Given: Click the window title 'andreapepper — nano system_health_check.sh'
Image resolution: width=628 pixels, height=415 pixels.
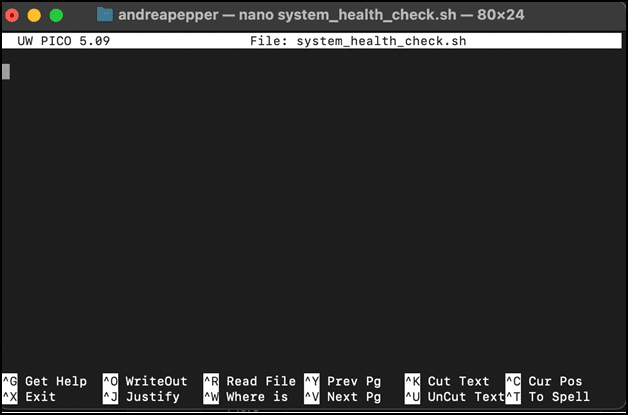Looking at the screenshot, I should (x=287, y=15).
